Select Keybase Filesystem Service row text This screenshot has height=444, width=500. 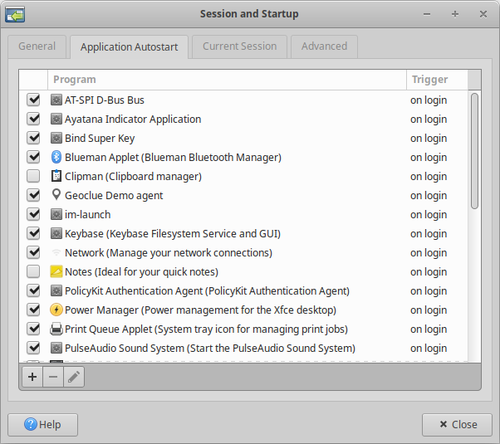coord(173,234)
